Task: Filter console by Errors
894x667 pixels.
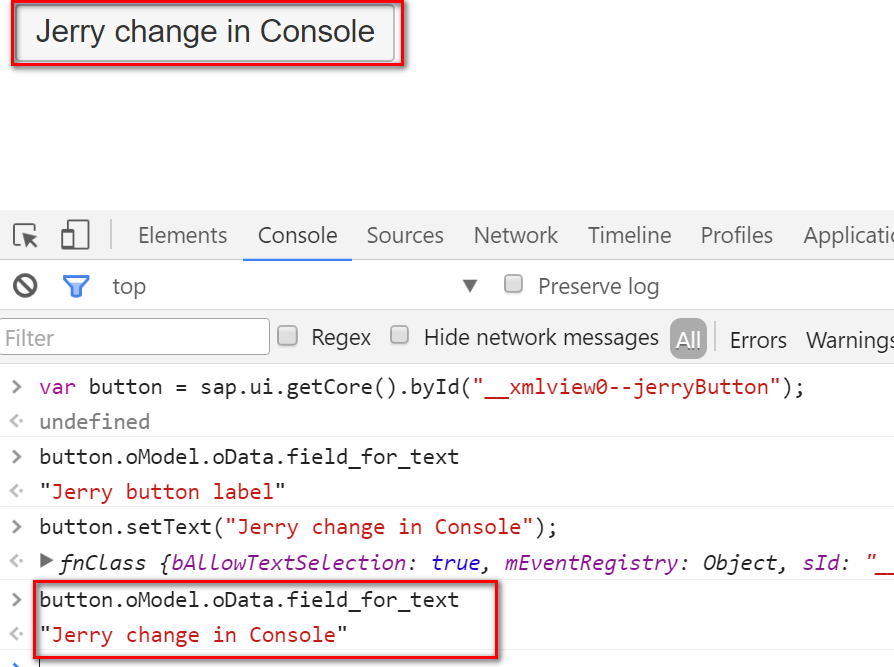Action: pyautogui.click(x=758, y=340)
